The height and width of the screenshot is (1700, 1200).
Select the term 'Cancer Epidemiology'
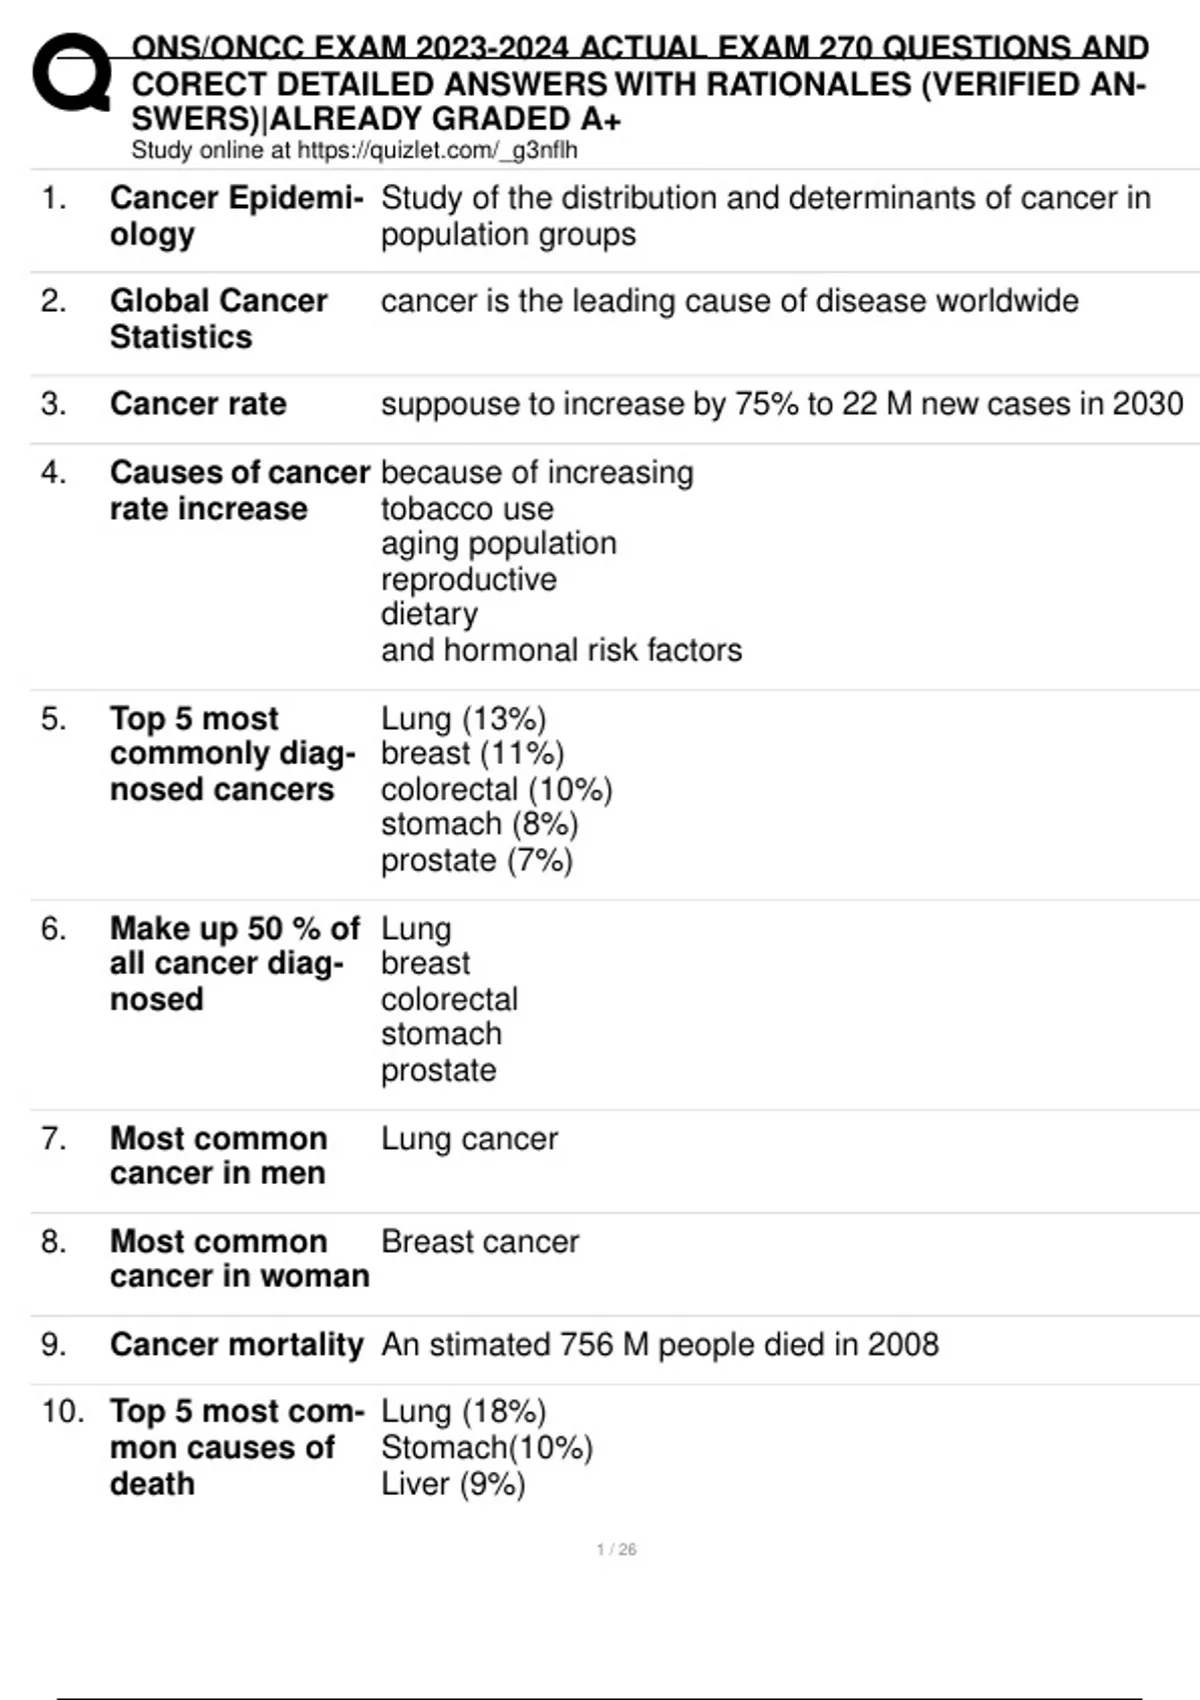click(x=236, y=216)
